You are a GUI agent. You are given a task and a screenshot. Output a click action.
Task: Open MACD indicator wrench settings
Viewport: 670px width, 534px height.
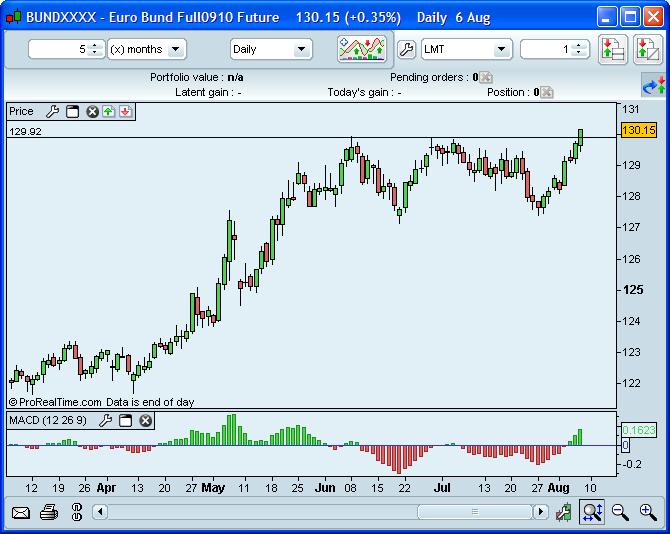click(x=106, y=421)
